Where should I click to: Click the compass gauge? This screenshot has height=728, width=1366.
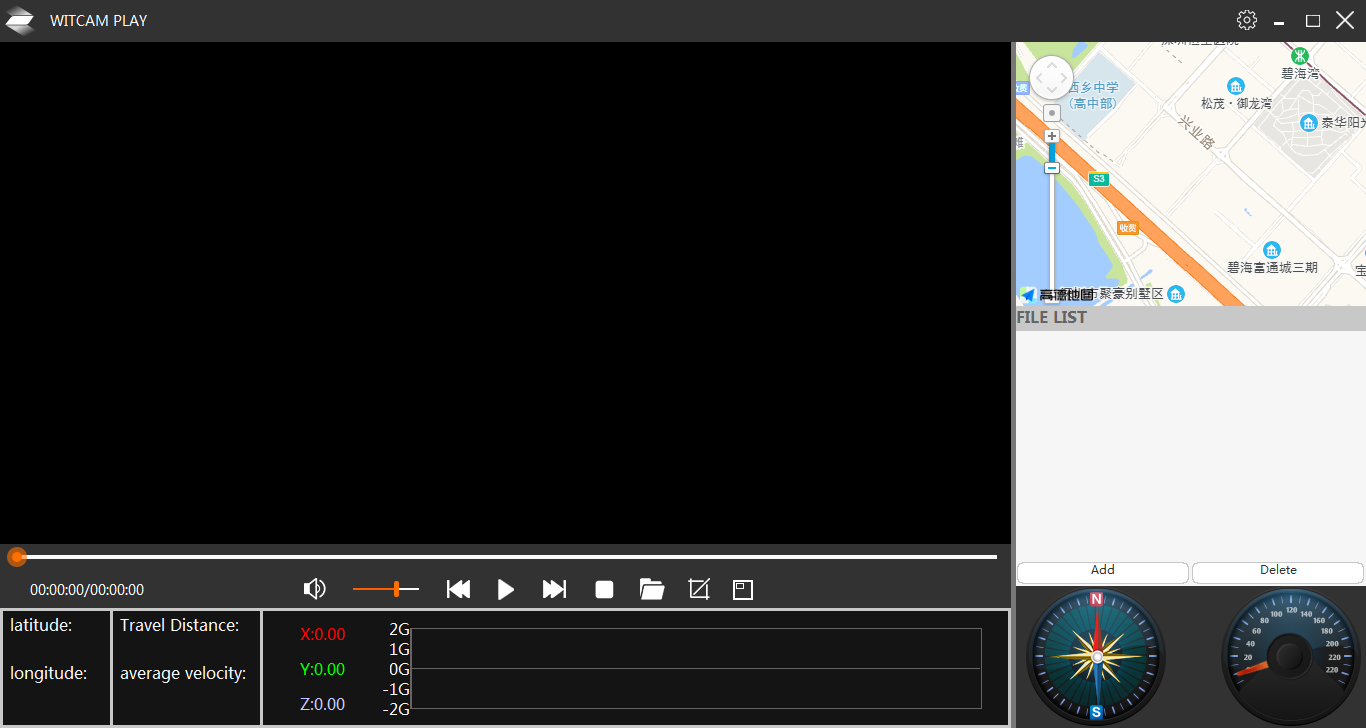tap(1096, 657)
